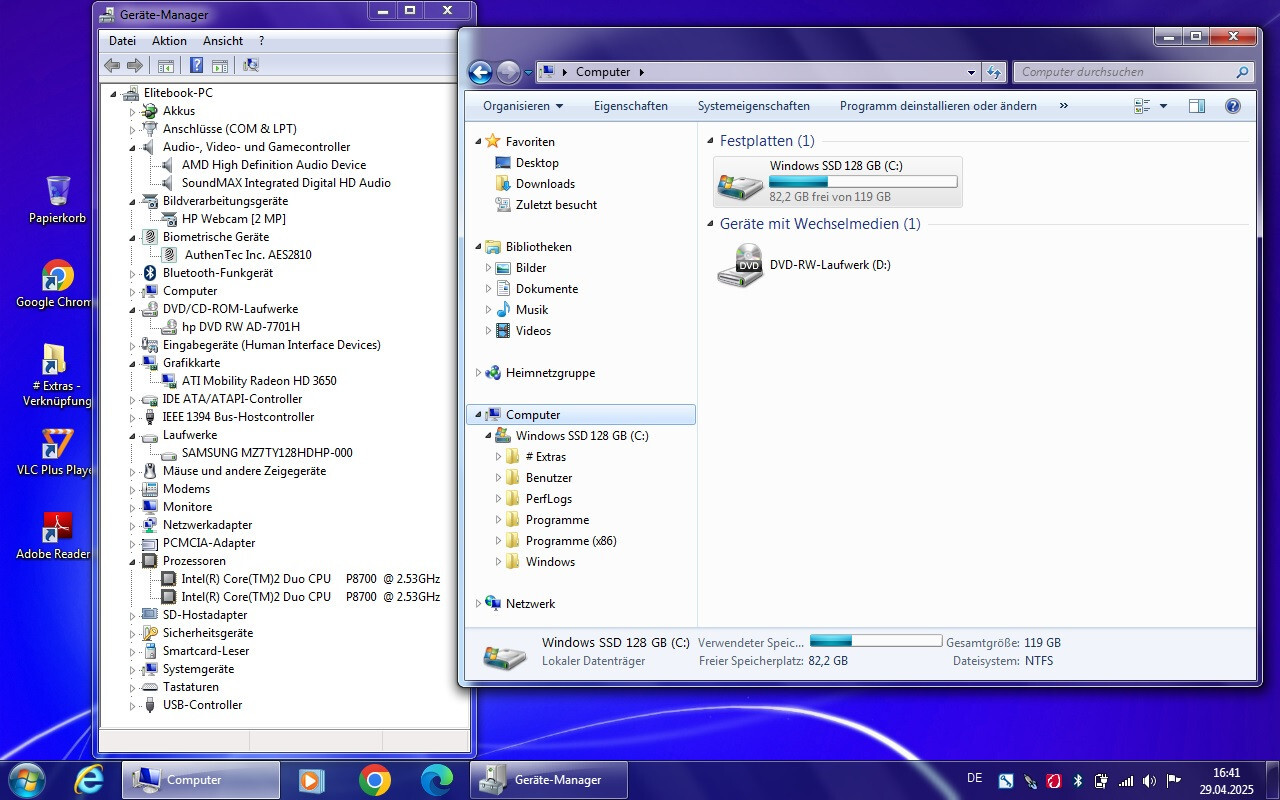
Task: Click the Bluetooth icon in the system tray
Action: click(1078, 780)
